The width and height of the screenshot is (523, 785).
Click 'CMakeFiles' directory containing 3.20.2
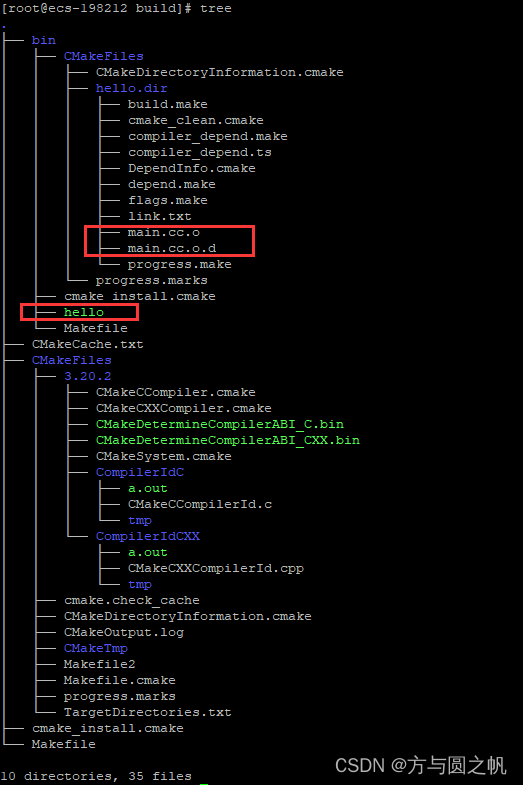pyautogui.click(x=72, y=360)
